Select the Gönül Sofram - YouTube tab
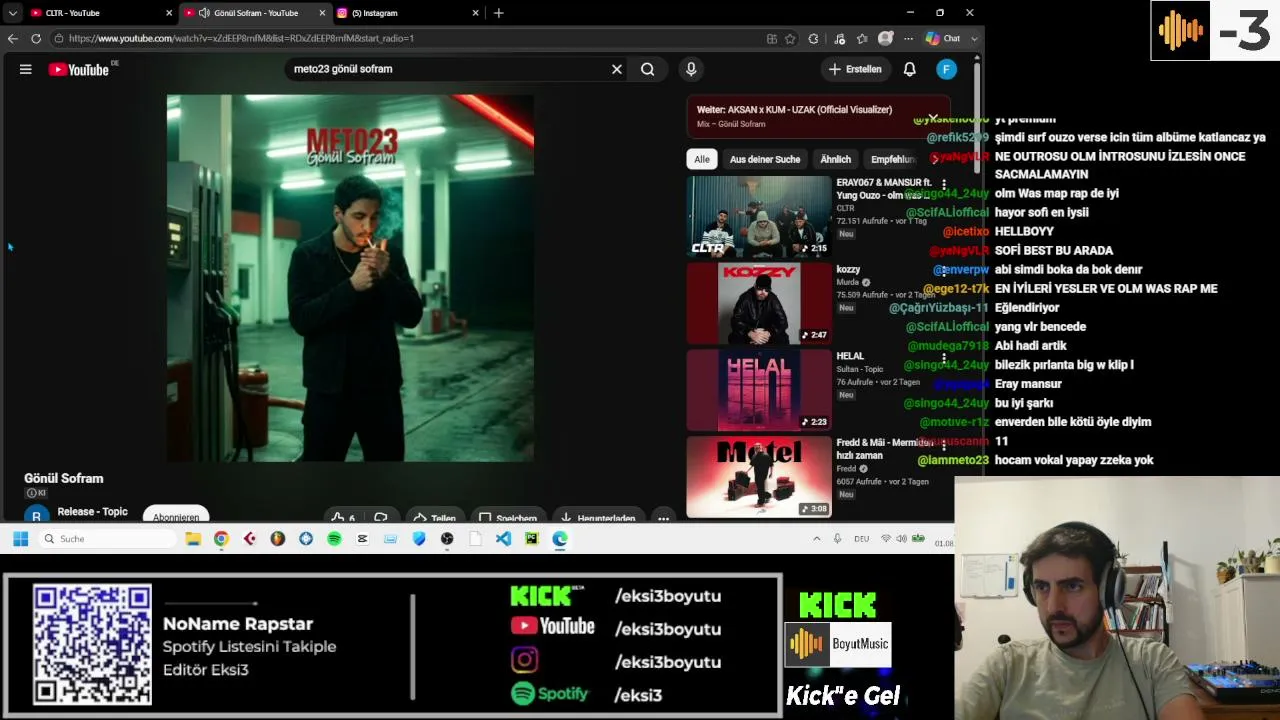Screen dimensions: 1280x720 tap(255, 13)
